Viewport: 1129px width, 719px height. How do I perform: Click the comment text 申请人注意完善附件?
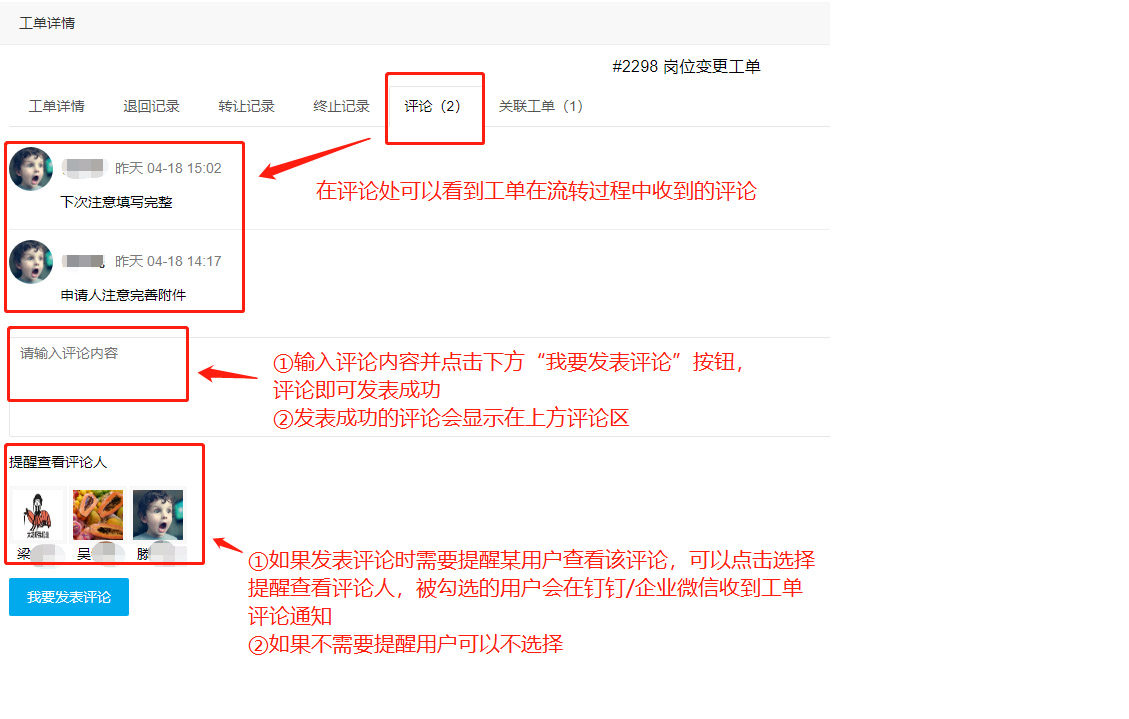coord(123,295)
